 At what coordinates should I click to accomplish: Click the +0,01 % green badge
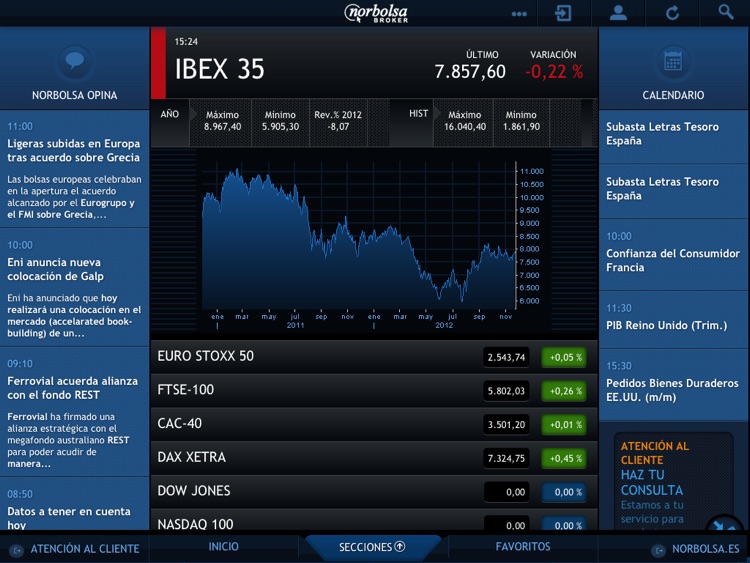(x=564, y=424)
